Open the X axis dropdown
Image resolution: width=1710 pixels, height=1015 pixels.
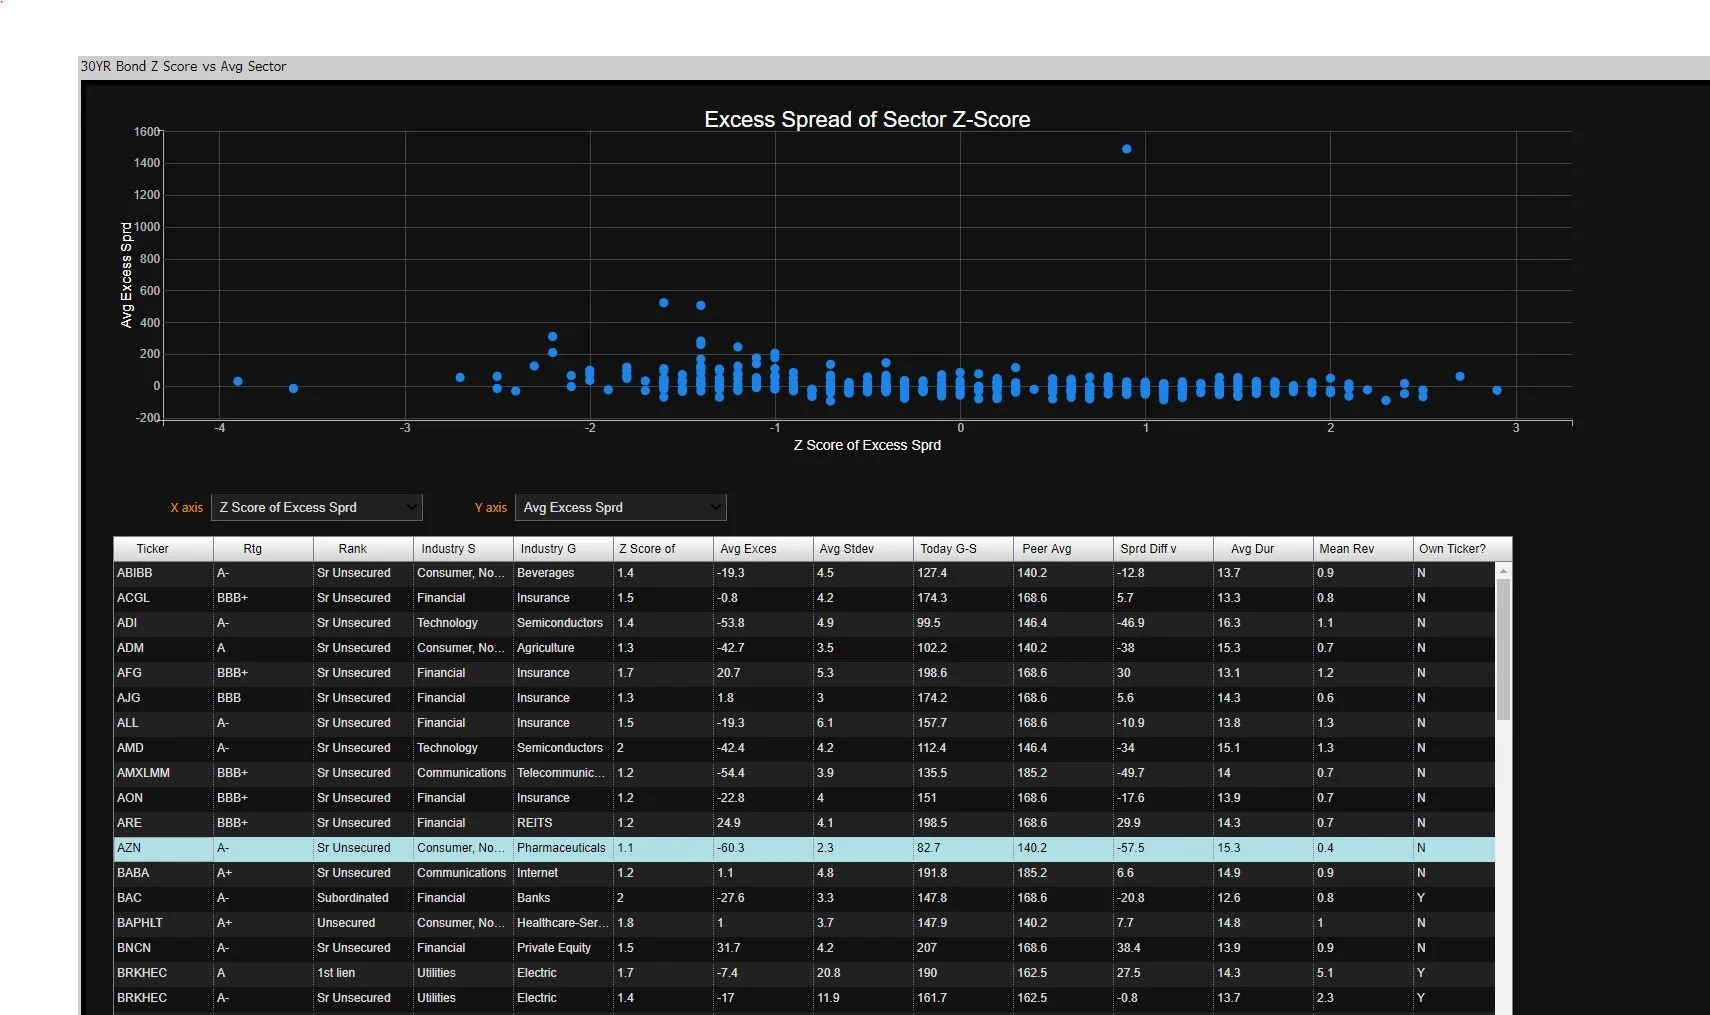(316, 507)
